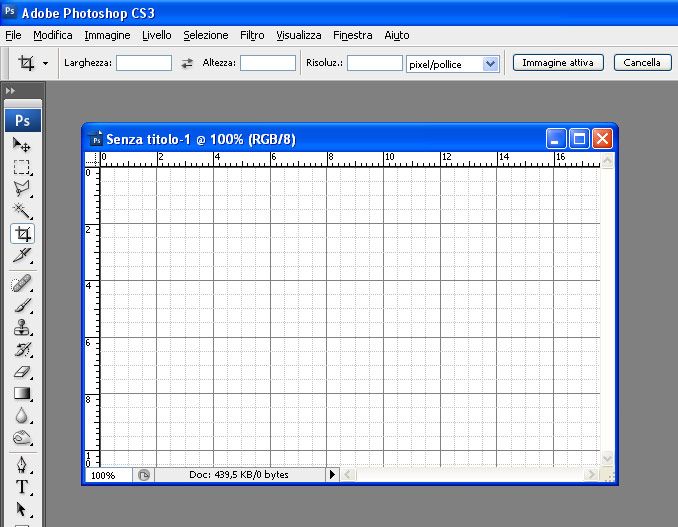The image size is (678, 527).
Task: Expand the toolbox with double-arrow
Action: pyautogui.click(x=10, y=91)
